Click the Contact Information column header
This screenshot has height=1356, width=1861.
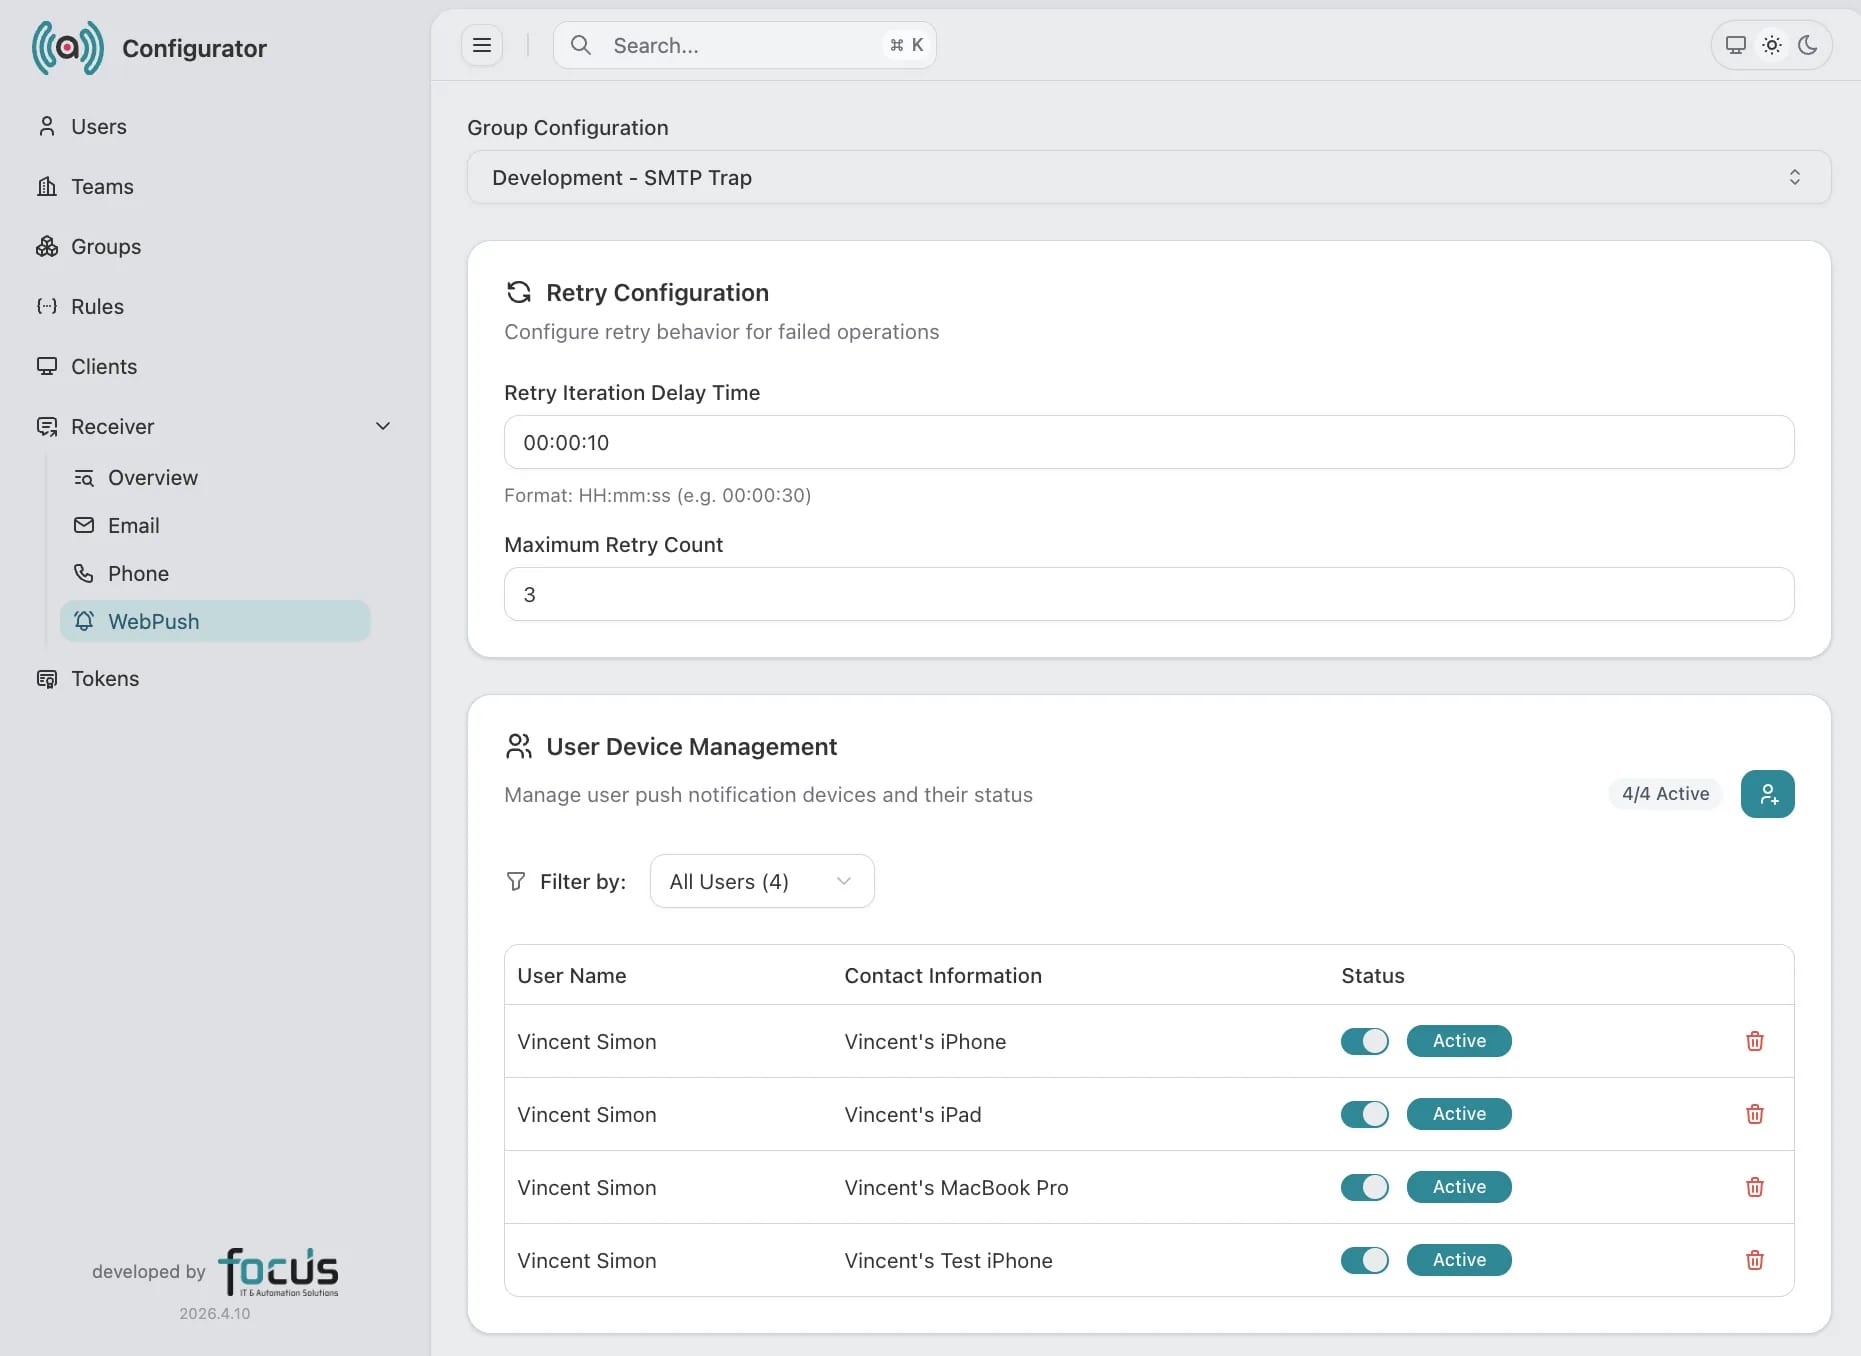pyautogui.click(x=943, y=976)
